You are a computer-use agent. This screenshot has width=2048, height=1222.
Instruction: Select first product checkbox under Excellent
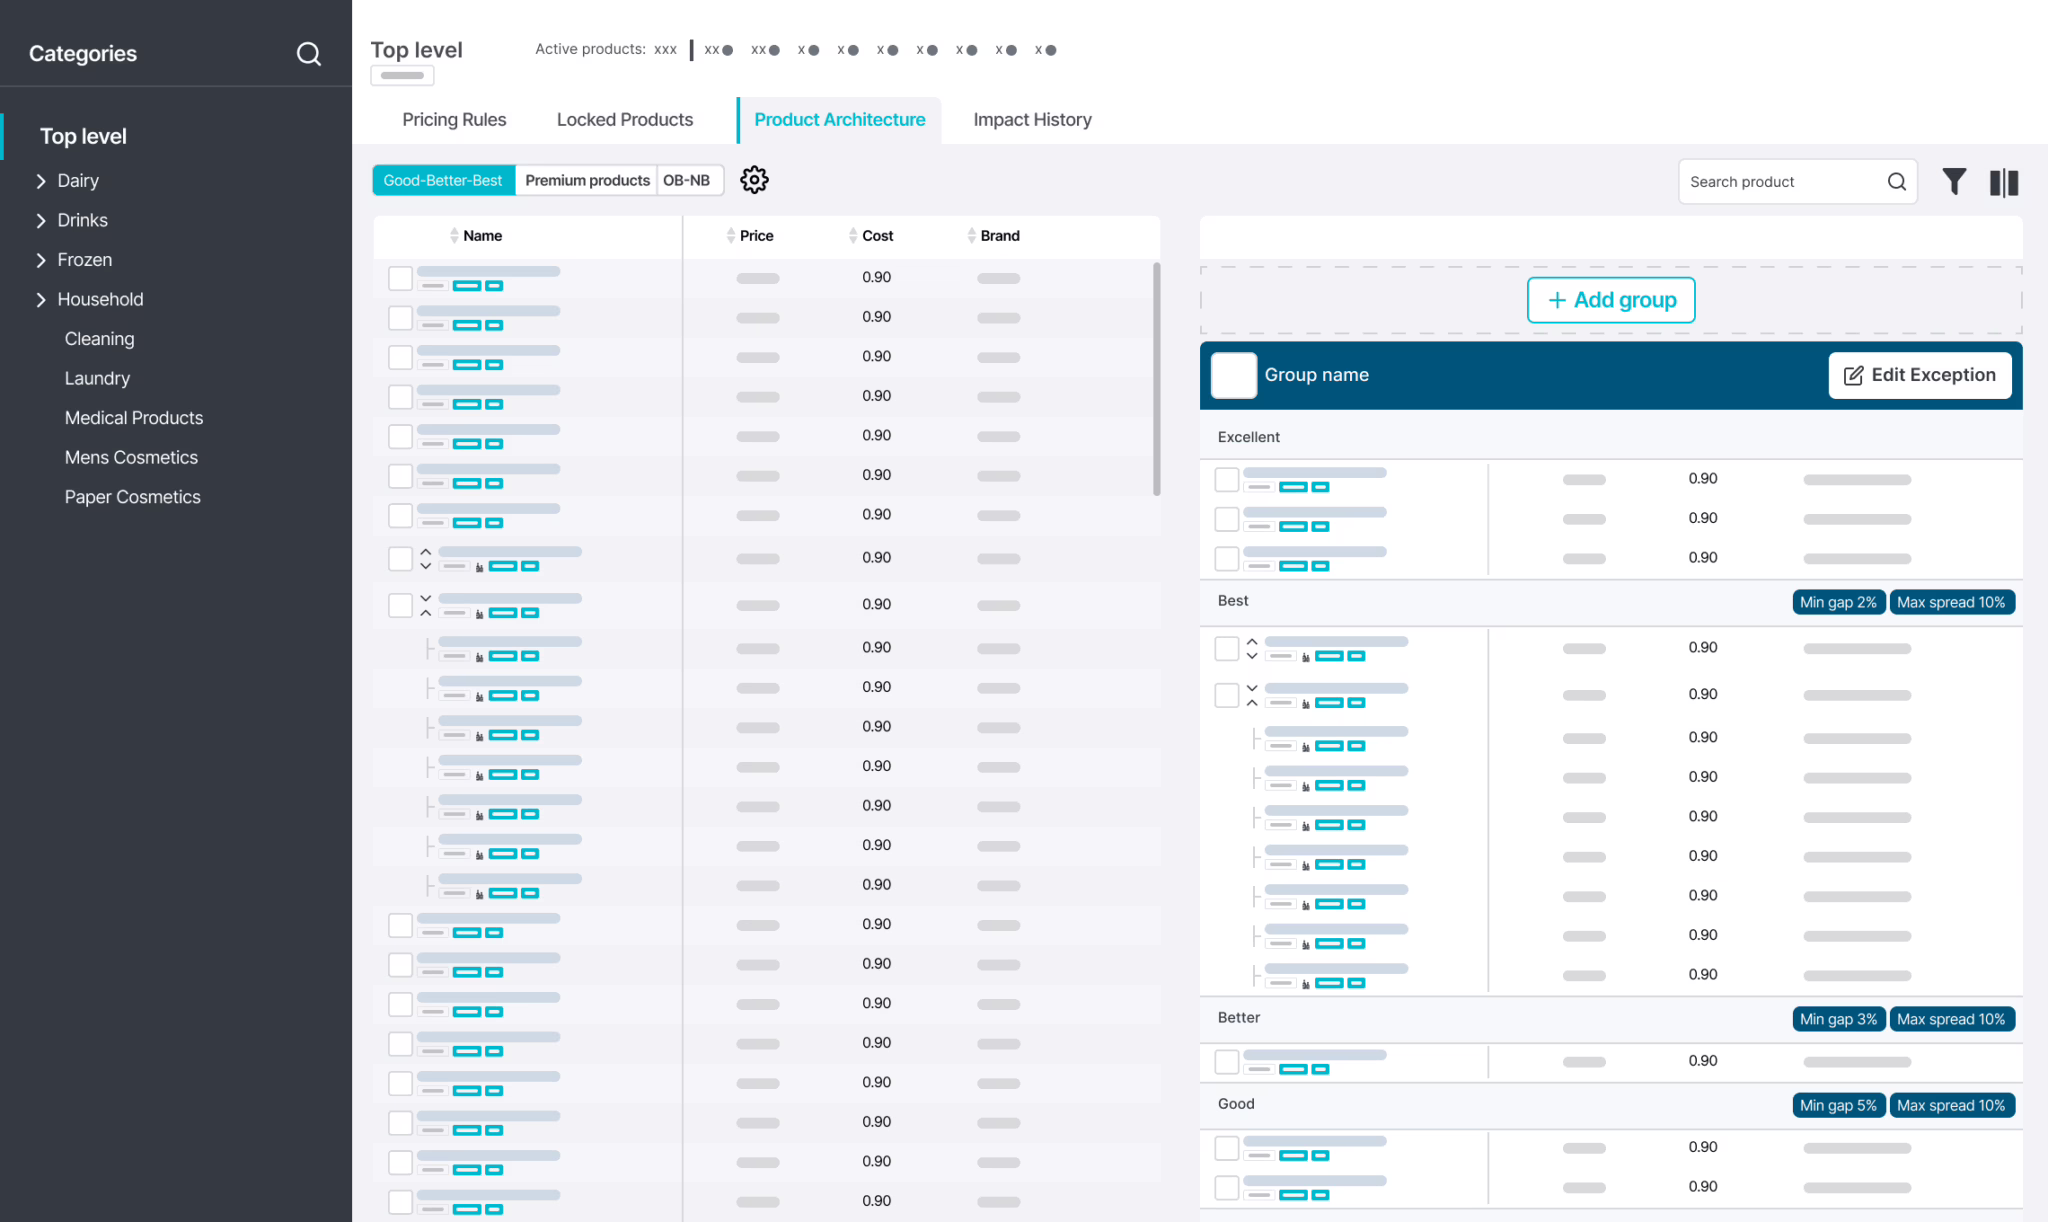pyautogui.click(x=1226, y=479)
